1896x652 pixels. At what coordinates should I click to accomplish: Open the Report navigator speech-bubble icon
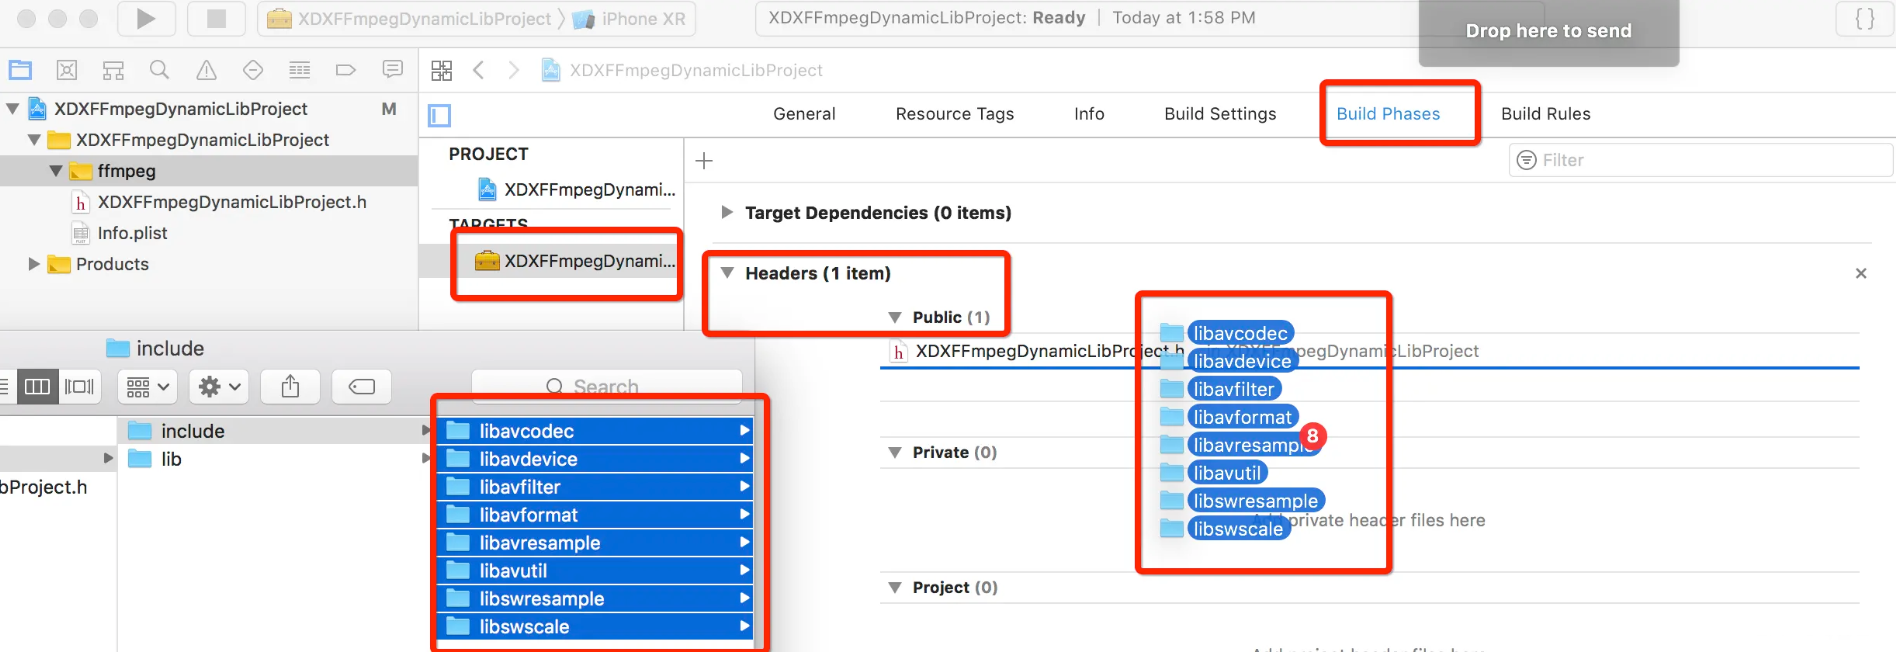392,70
